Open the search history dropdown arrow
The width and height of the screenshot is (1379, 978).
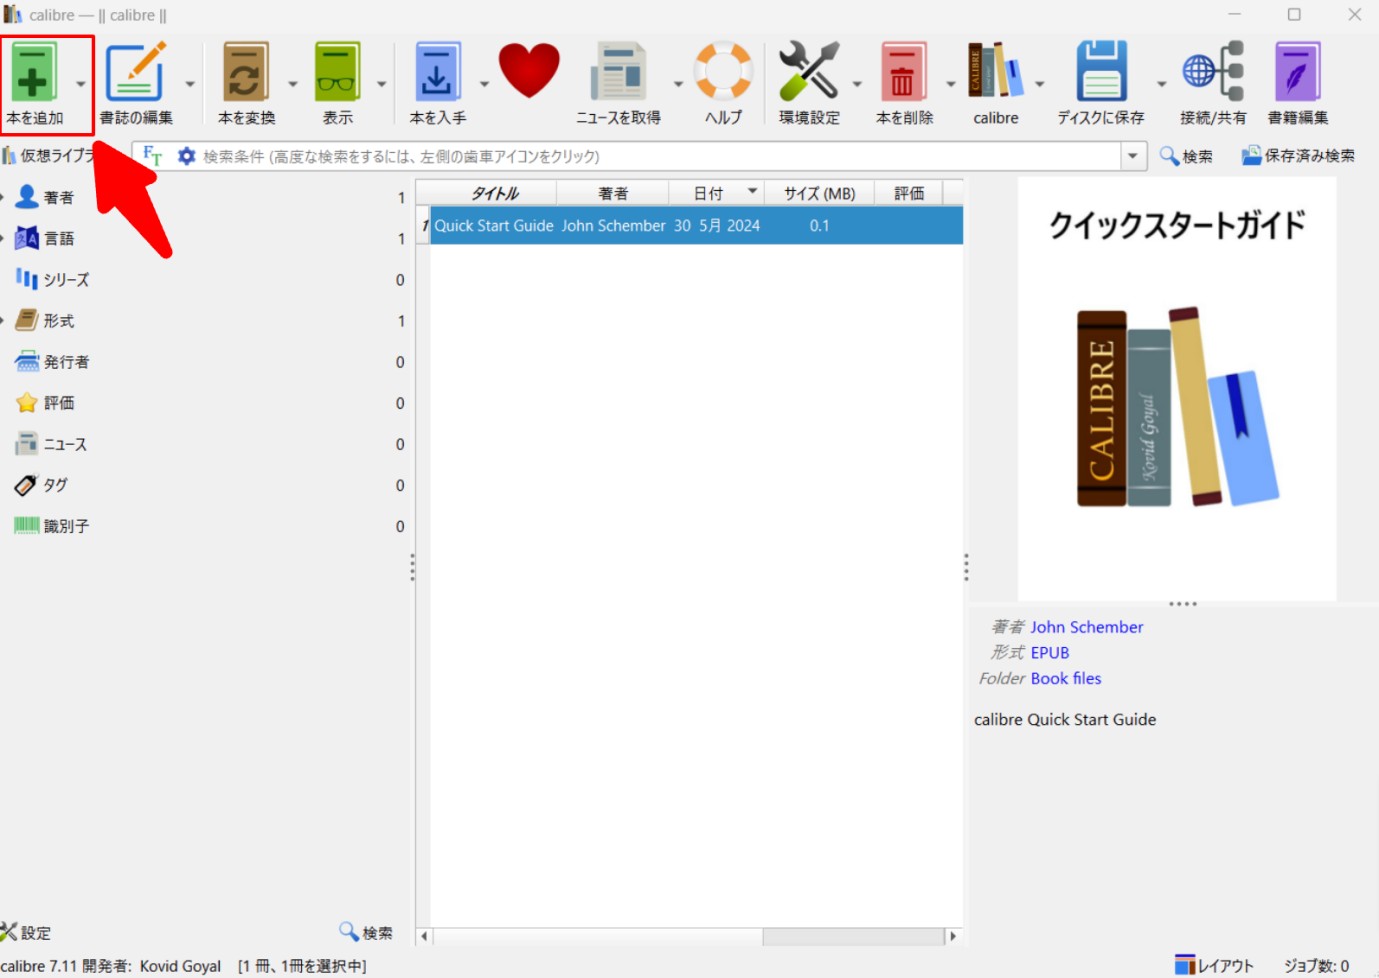pyautogui.click(x=1133, y=156)
